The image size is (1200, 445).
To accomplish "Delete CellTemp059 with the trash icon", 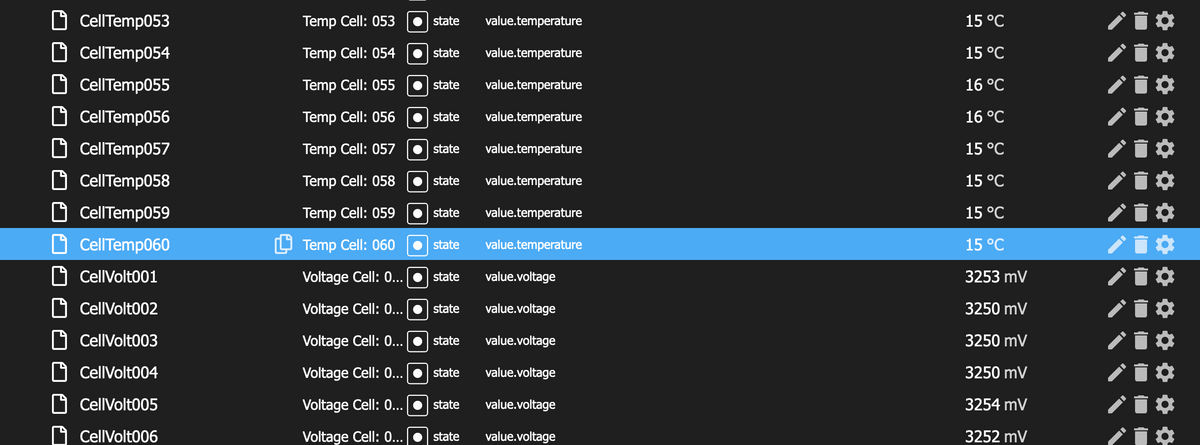I will click(x=1141, y=213).
